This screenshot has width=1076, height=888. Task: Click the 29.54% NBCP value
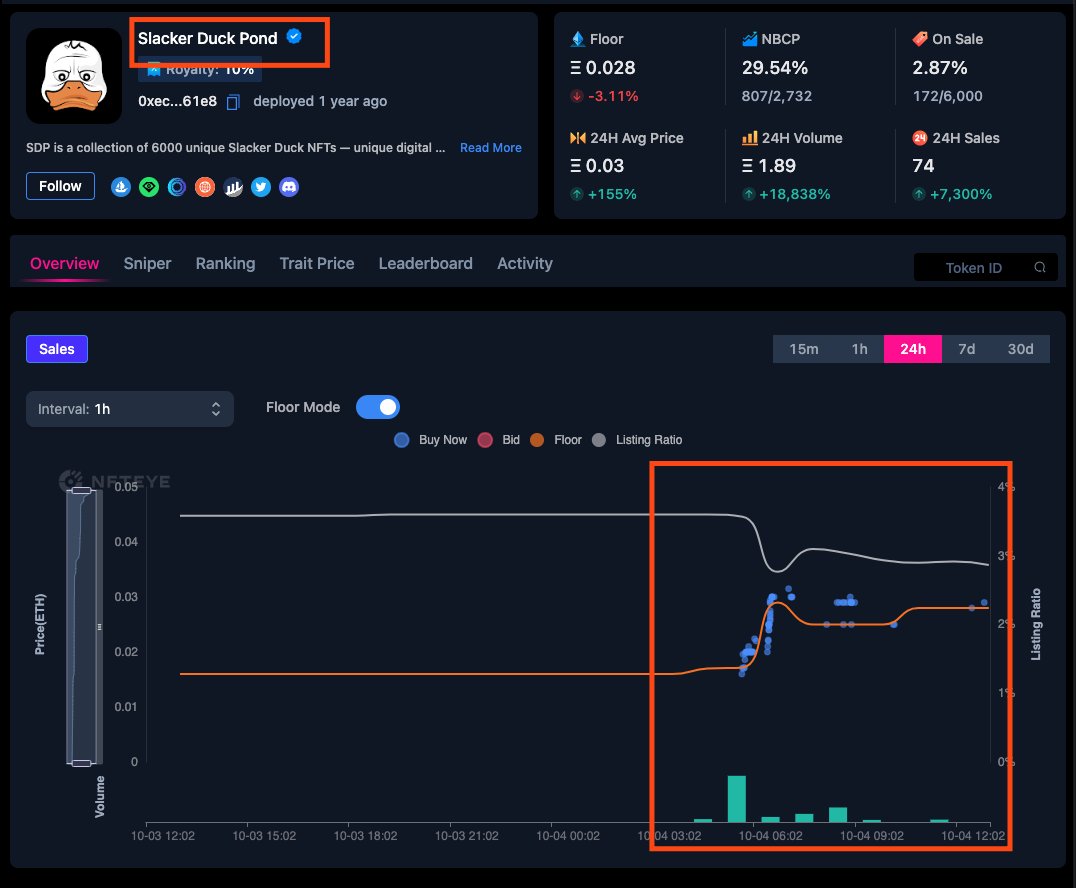pos(775,68)
